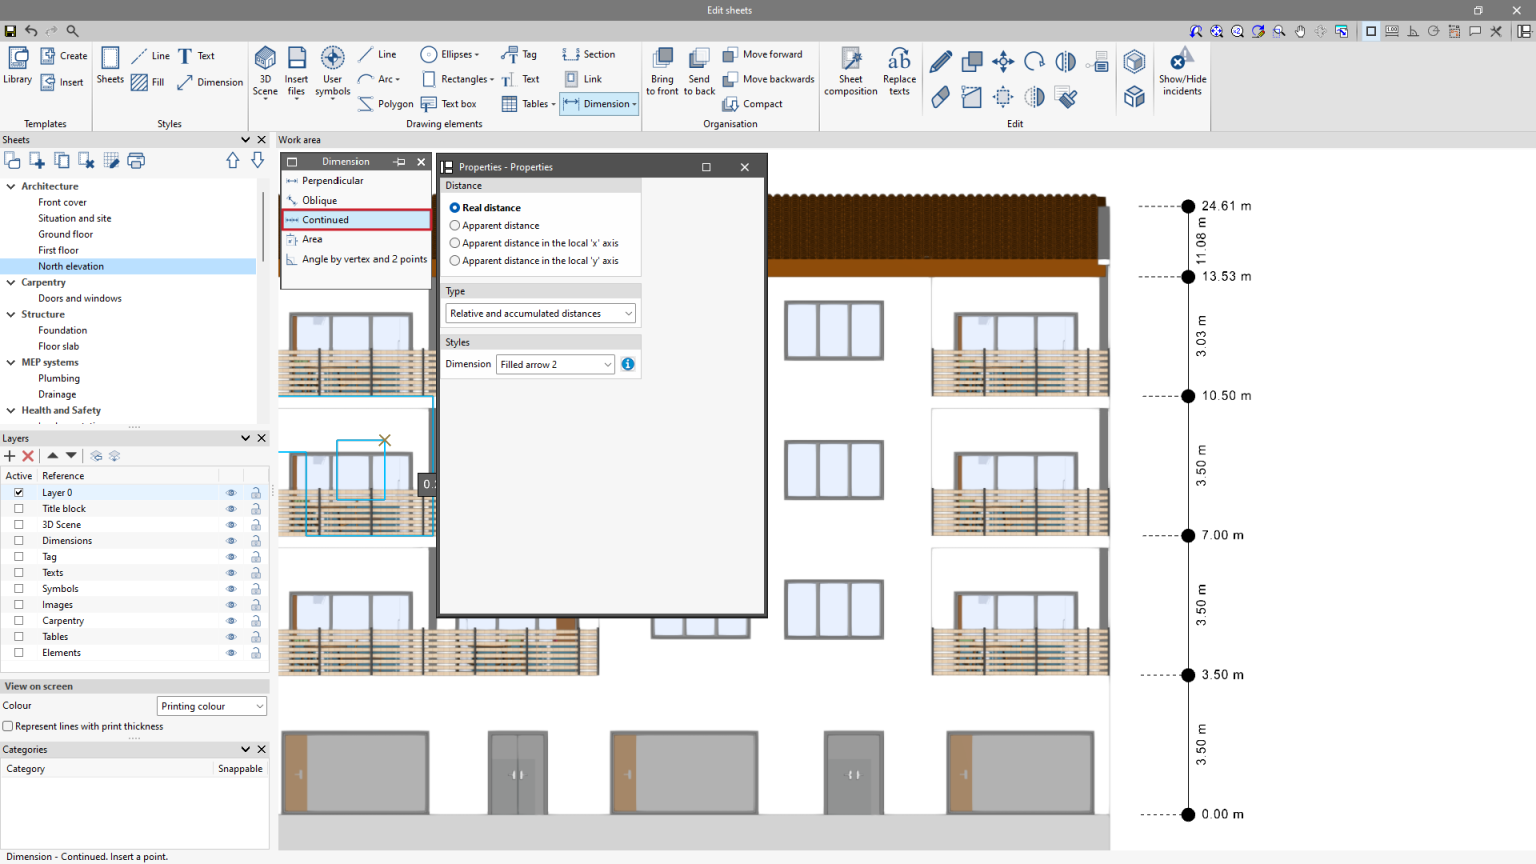Select the Rotate tool

point(1034,61)
